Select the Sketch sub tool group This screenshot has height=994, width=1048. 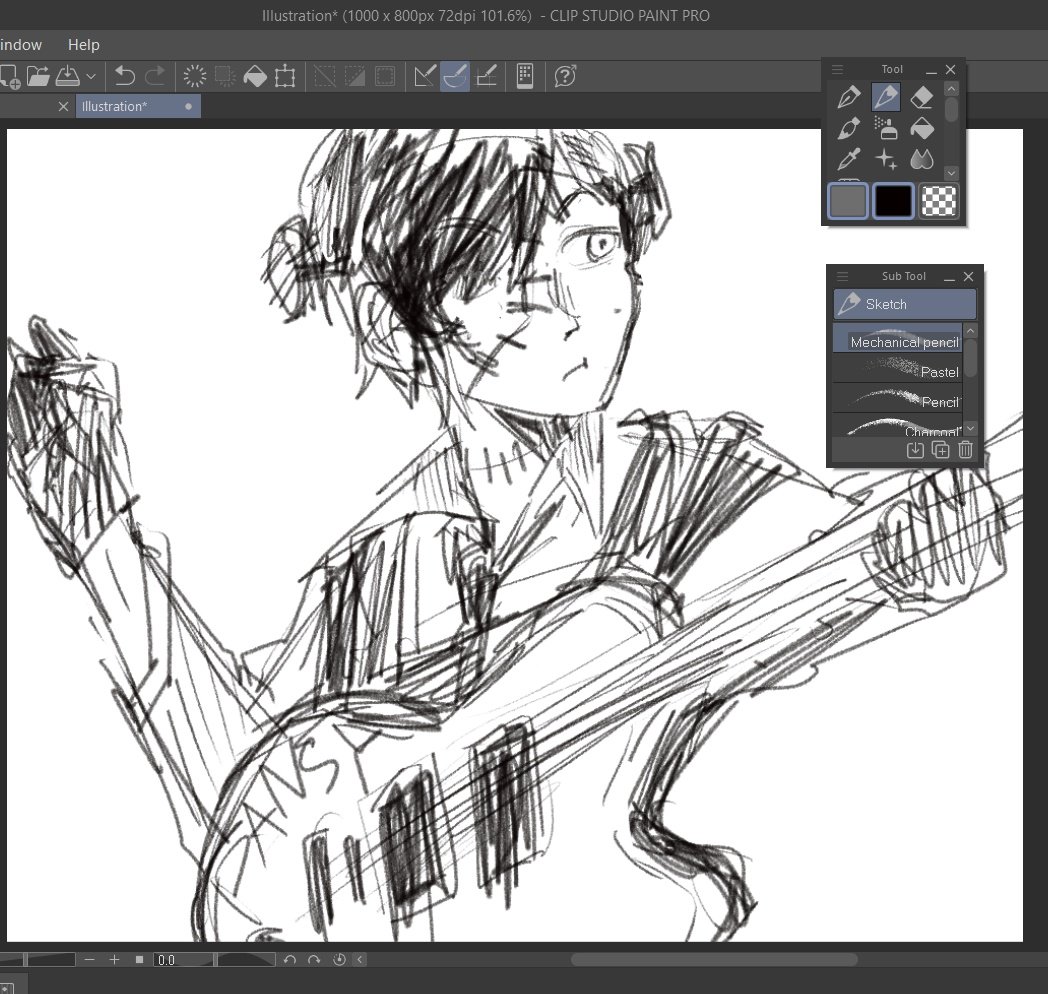point(904,304)
